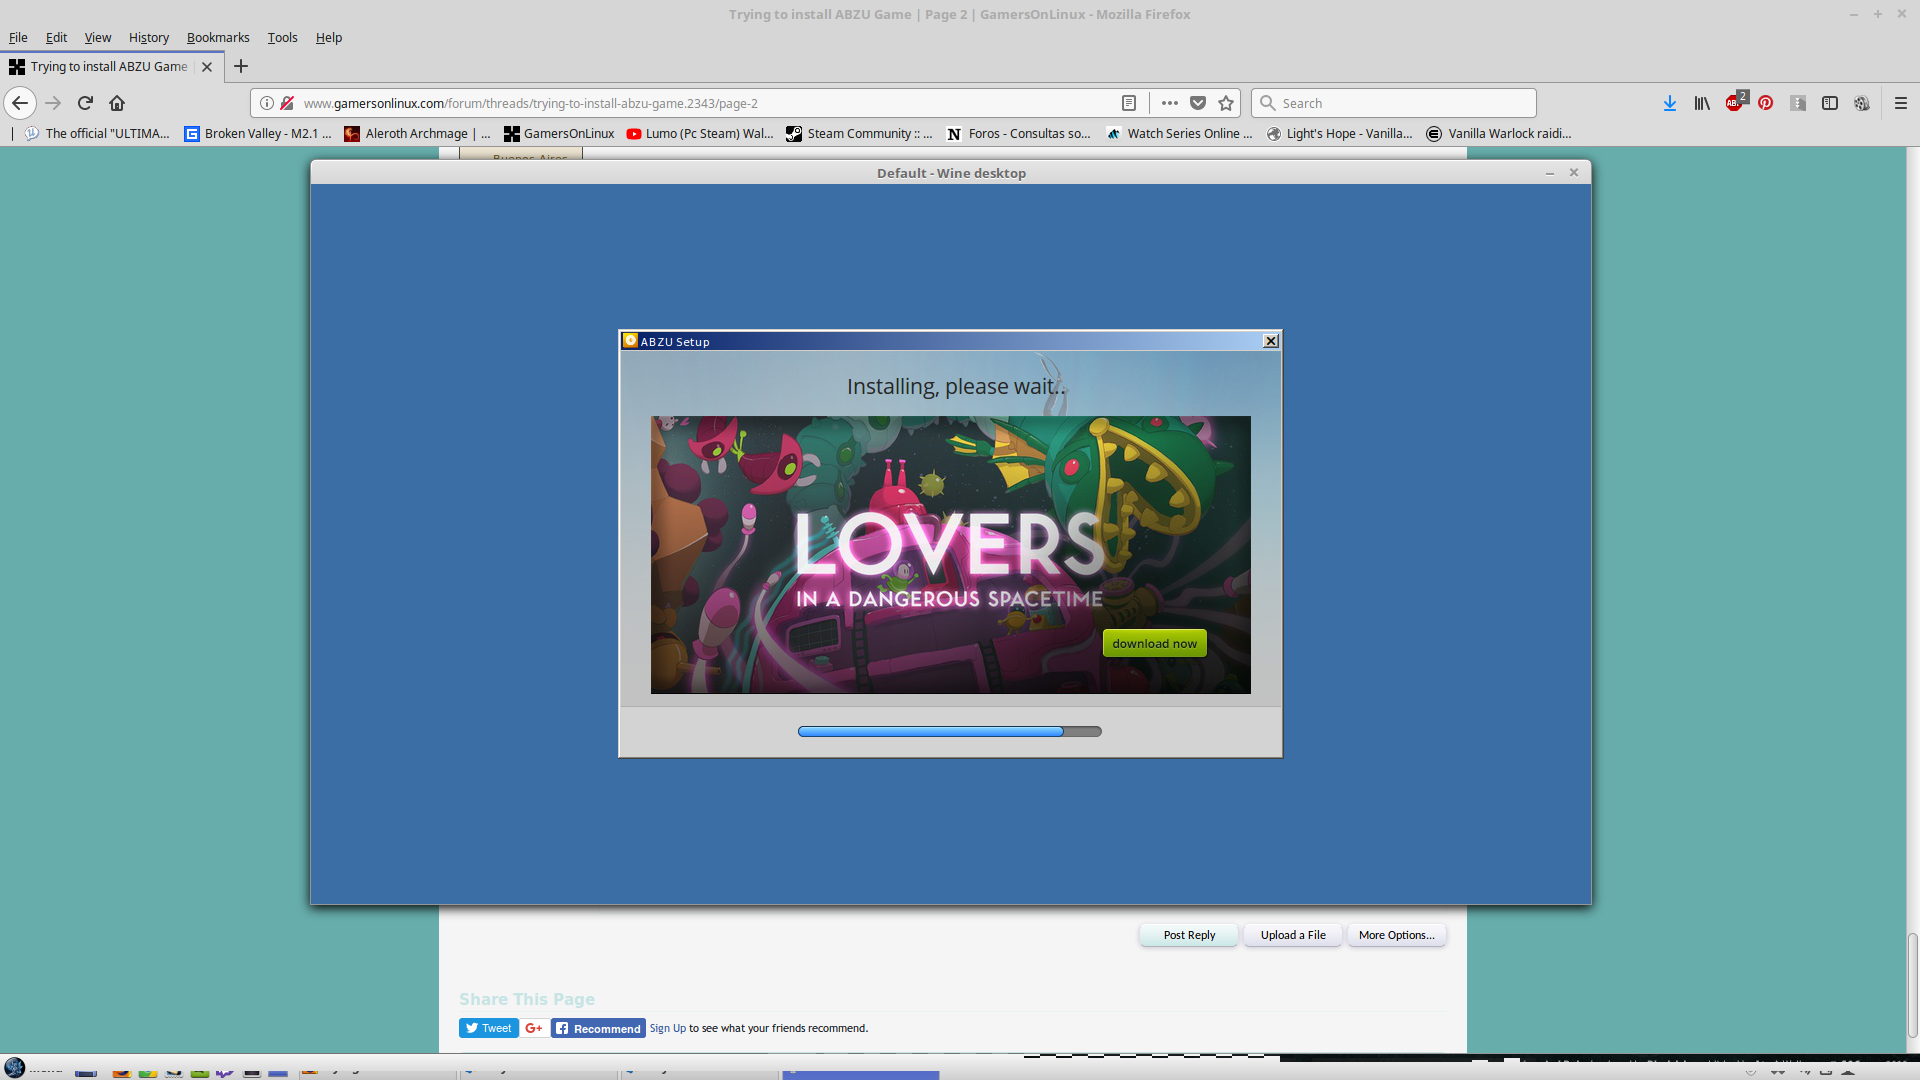Viewport: 1920px width, 1080px height.
Task: Open the 'Steam Community' bookmark
Action: click(x=859, y=133)
